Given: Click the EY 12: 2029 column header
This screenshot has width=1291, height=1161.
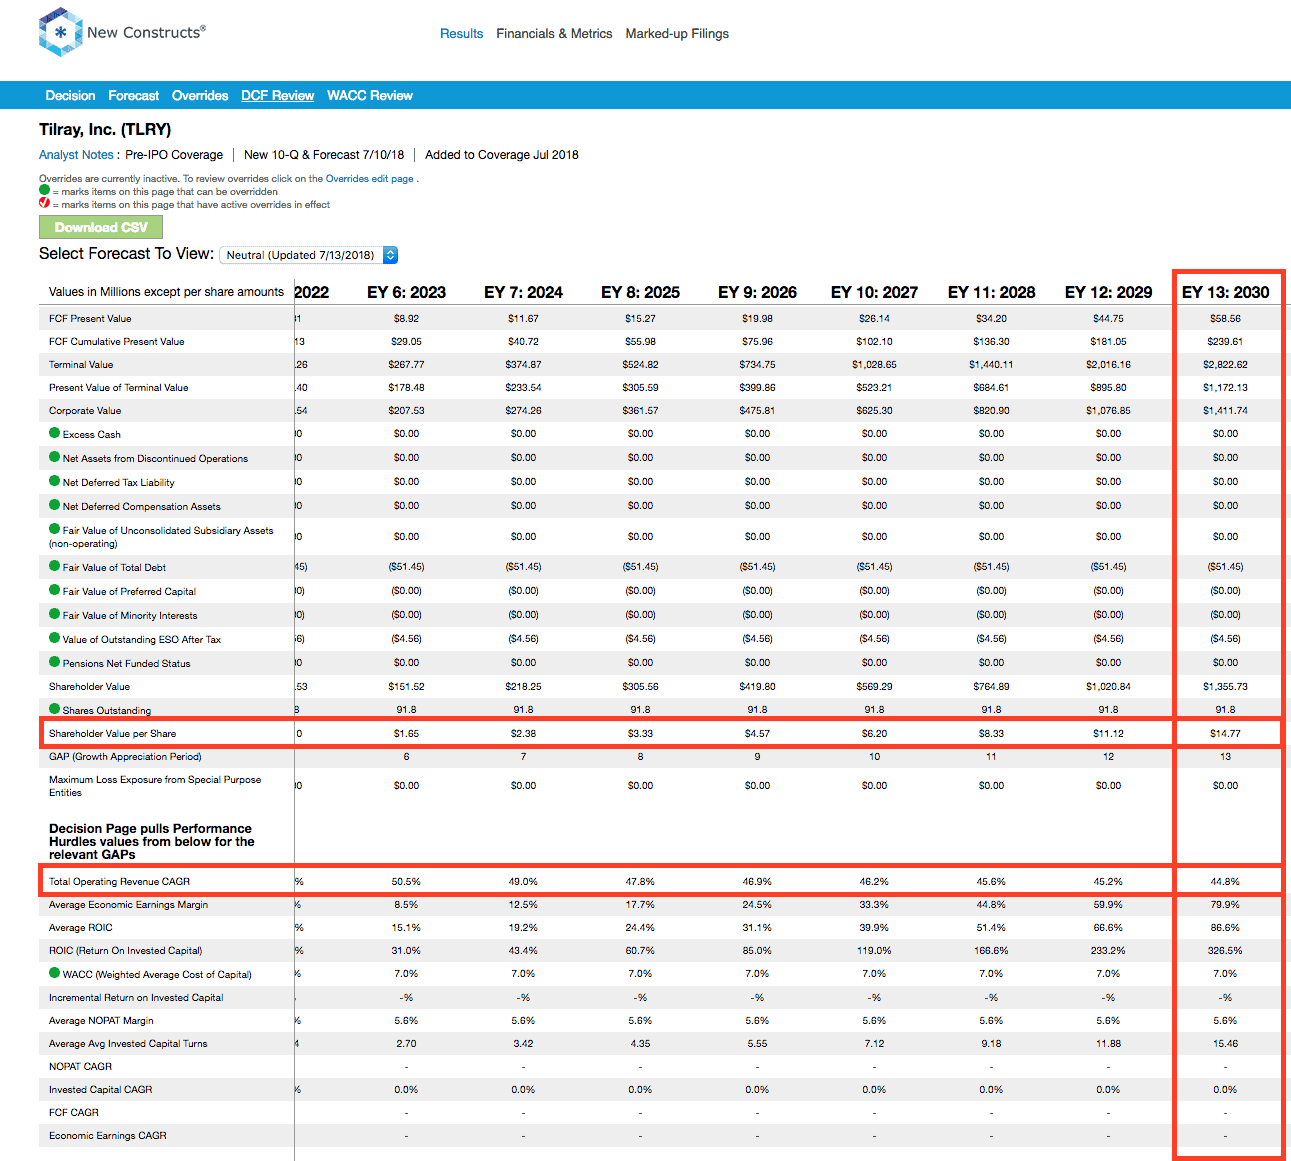Looking at the screenshot, I should (x=1108, y=292).
